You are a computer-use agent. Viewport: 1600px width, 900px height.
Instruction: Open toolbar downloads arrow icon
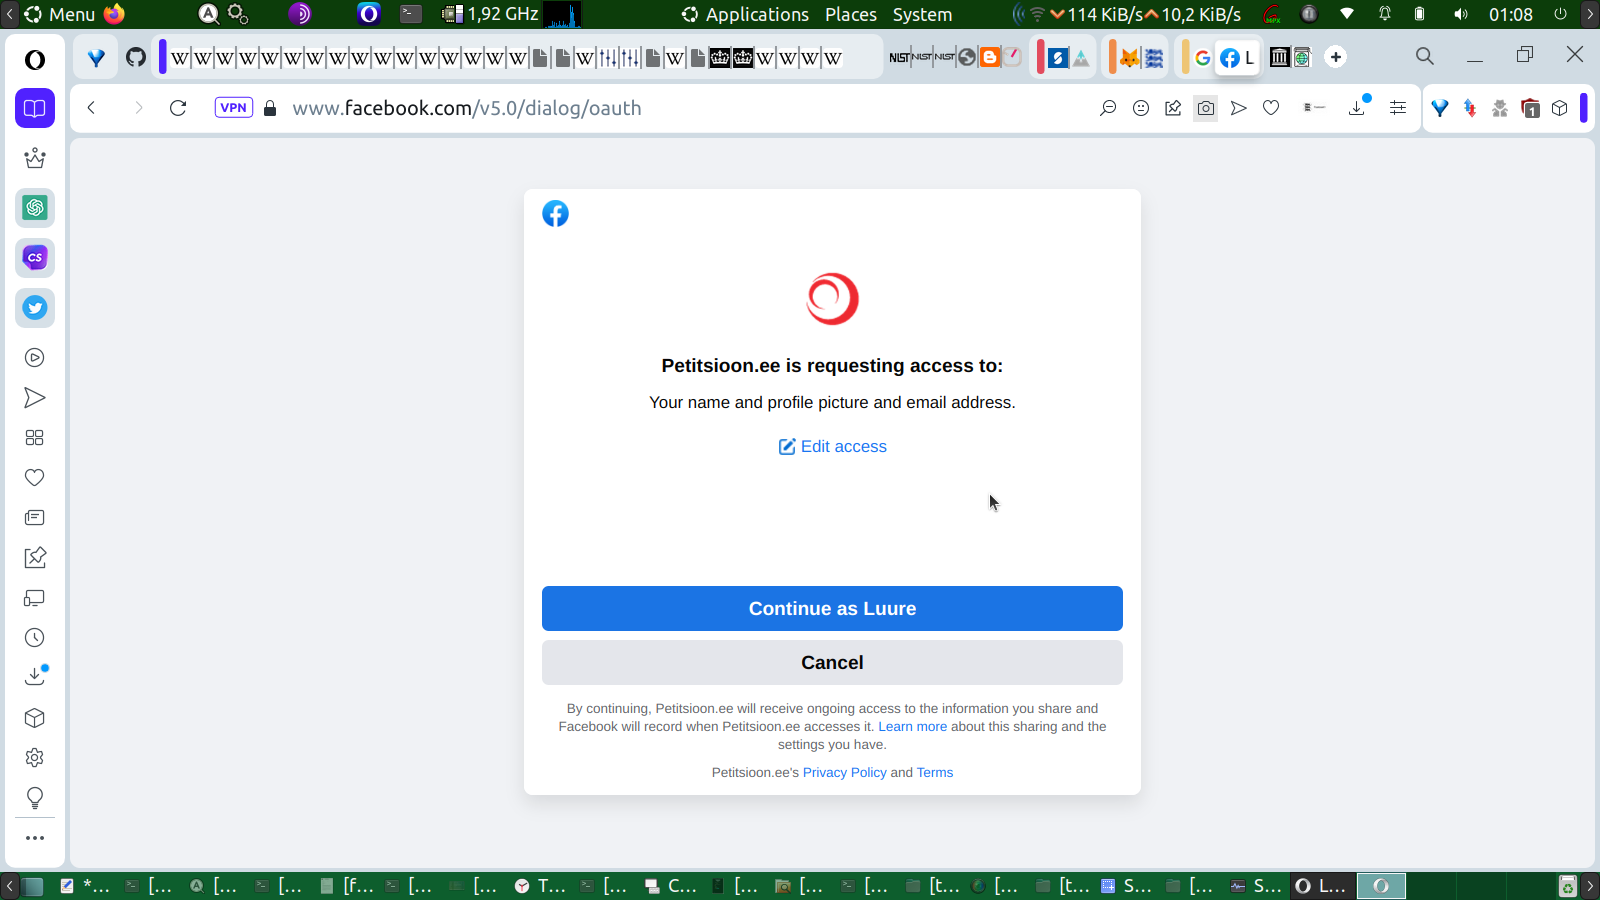click(1358, 107)
